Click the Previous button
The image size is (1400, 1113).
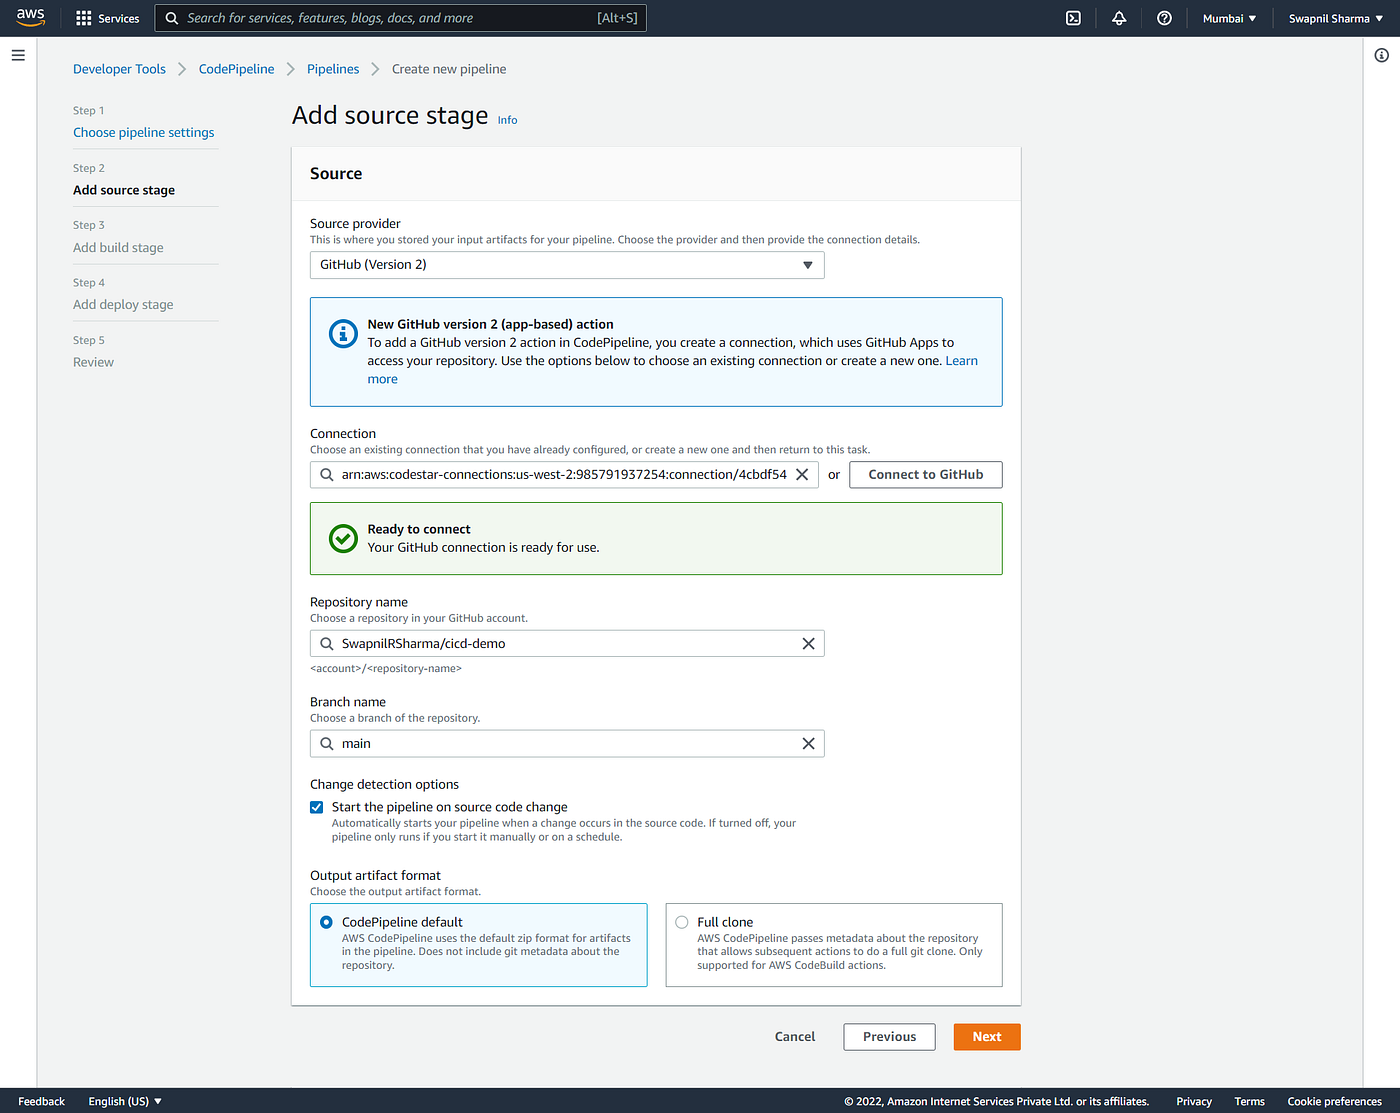tap(889, 1037)
